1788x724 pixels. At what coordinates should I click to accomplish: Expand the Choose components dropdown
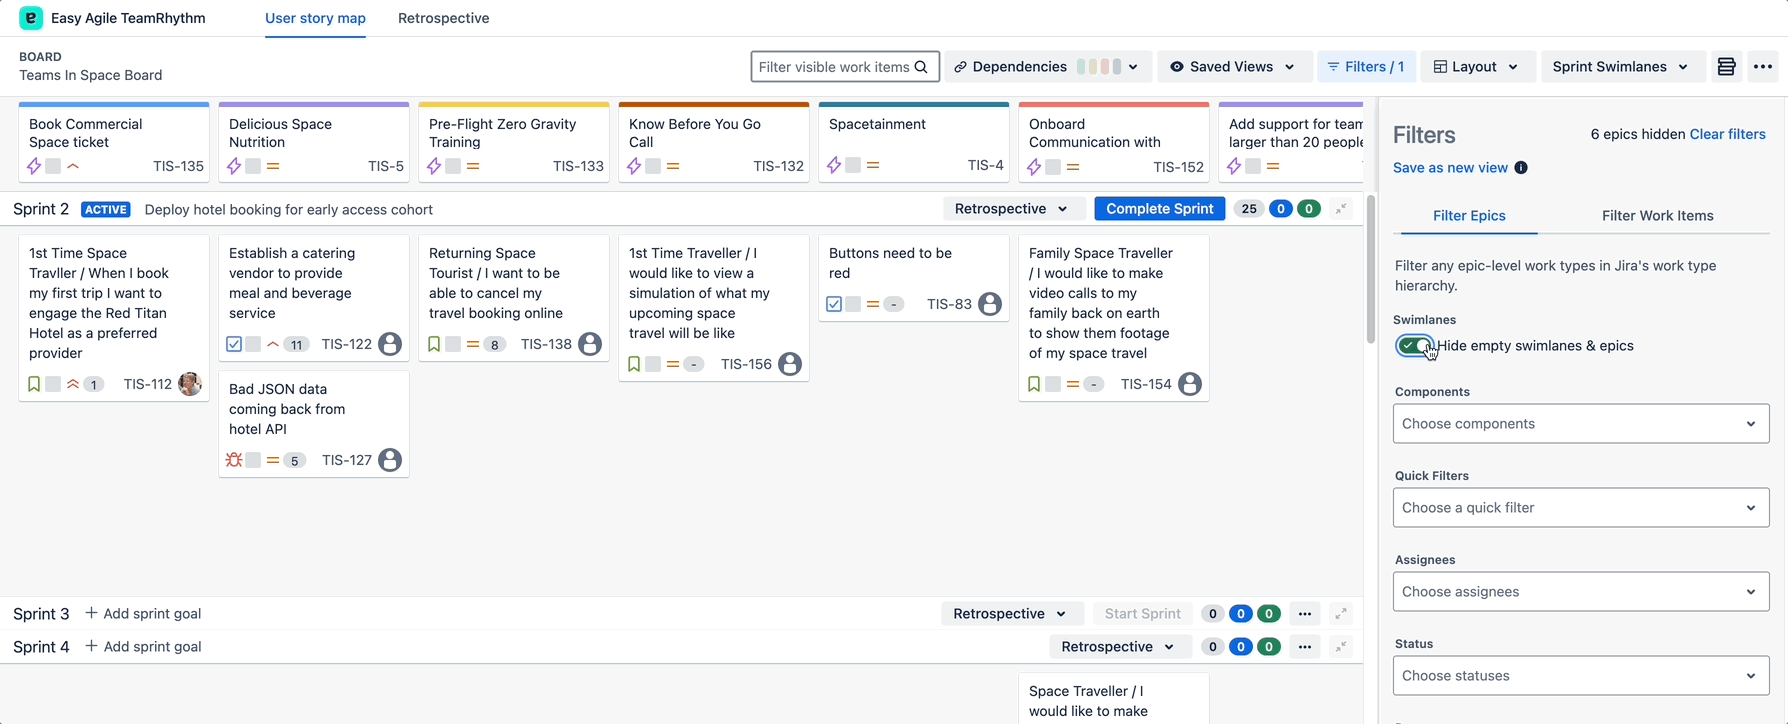tap(1580, 424)
